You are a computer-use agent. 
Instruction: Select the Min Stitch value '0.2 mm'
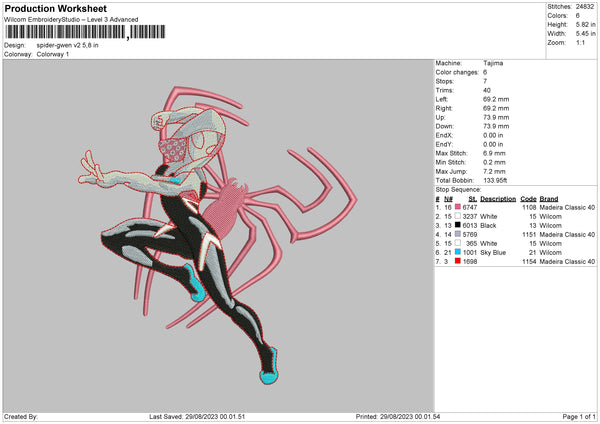click(494, 162)
